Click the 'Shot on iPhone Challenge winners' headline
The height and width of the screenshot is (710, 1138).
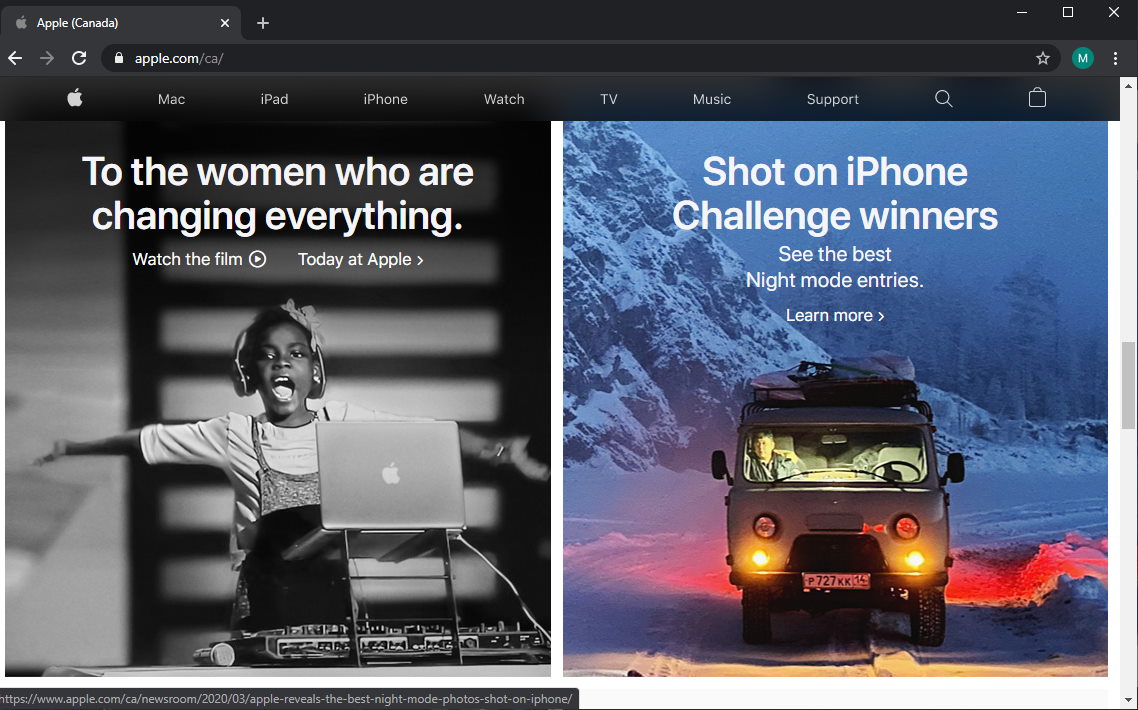(835, 194)
